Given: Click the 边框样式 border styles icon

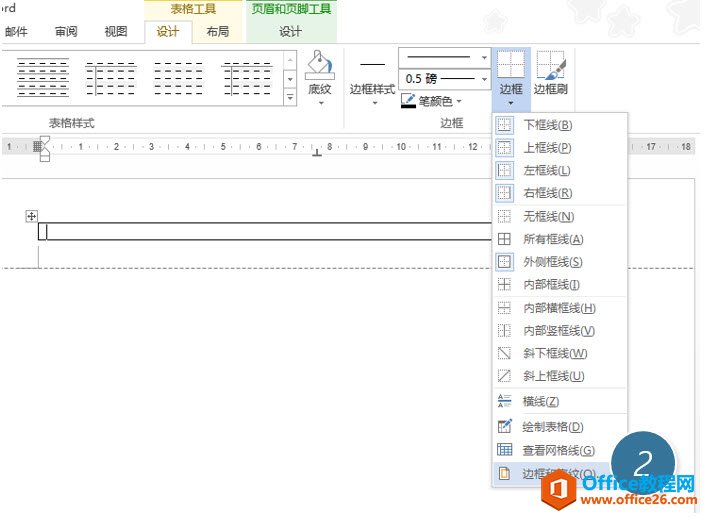Looking at the screenshot, I should [372, 66].
